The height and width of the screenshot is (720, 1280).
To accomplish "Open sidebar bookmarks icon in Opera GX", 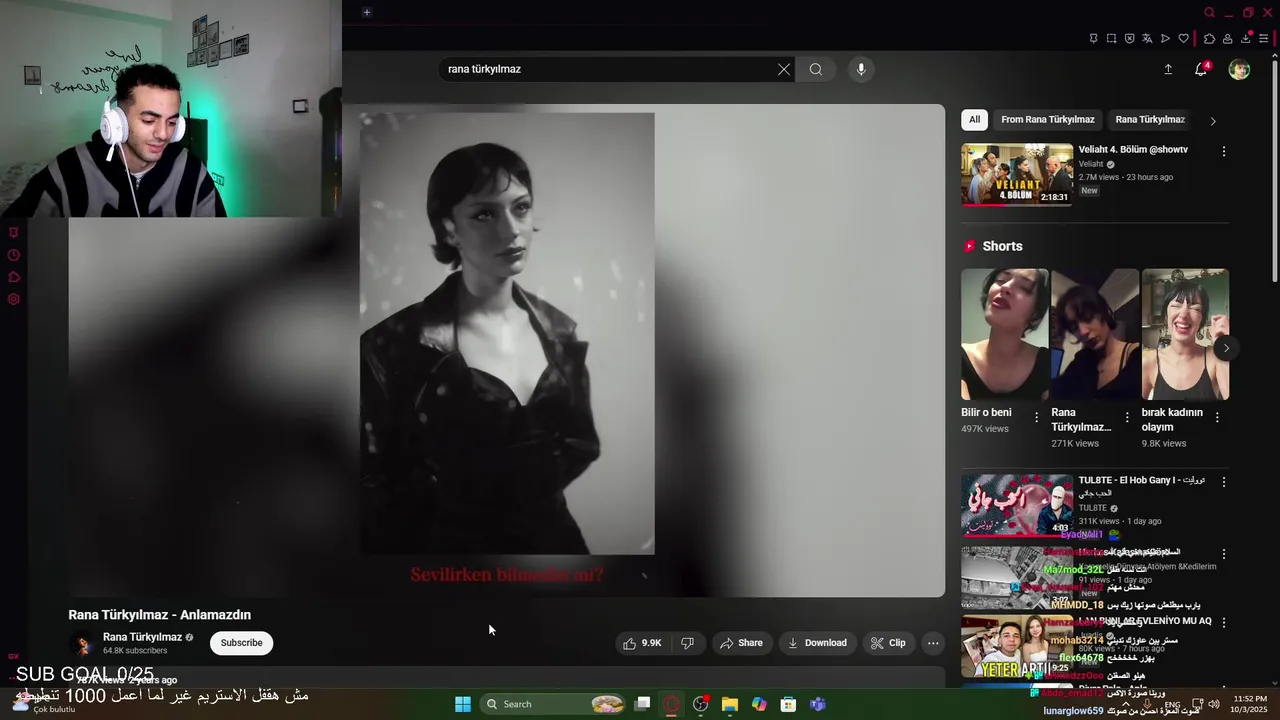I will coord(14,233).
